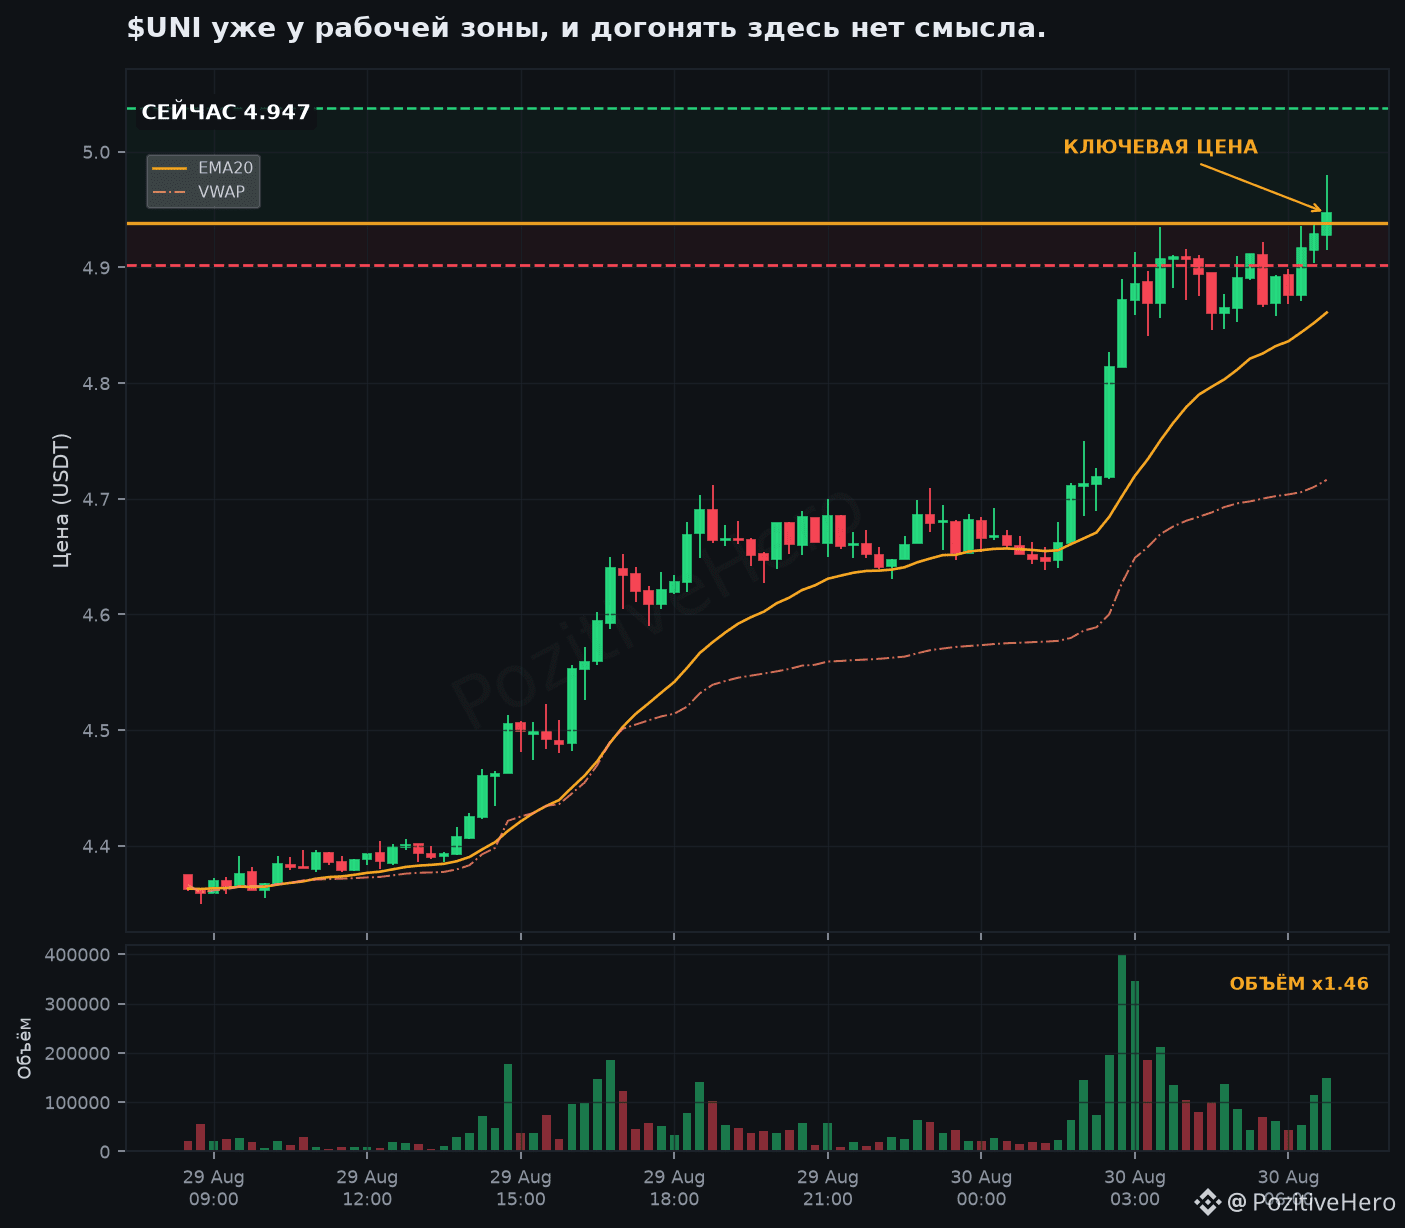Click the tallest volume bar near 400000

(x=1122, y=1053)
